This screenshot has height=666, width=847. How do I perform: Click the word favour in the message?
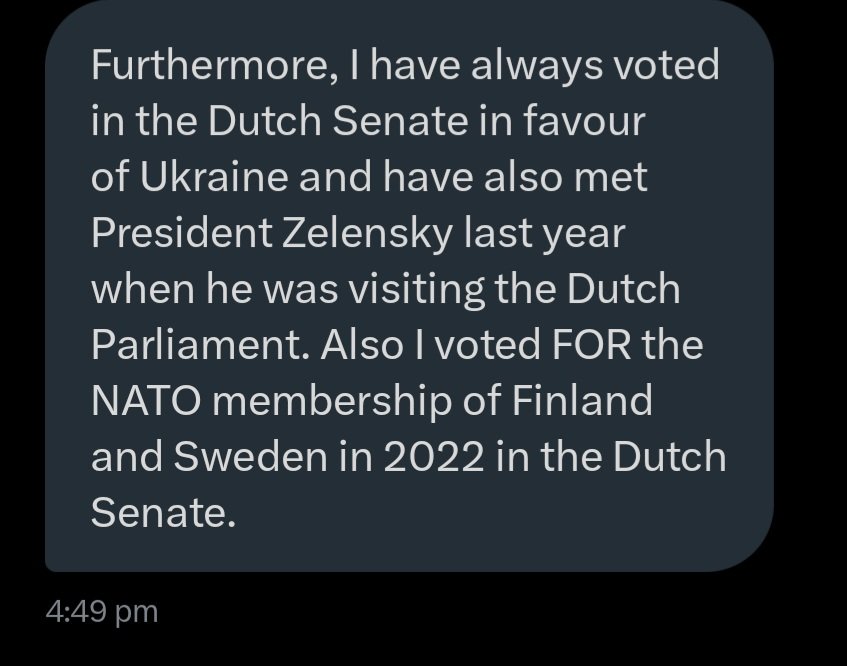pos(584,121)
